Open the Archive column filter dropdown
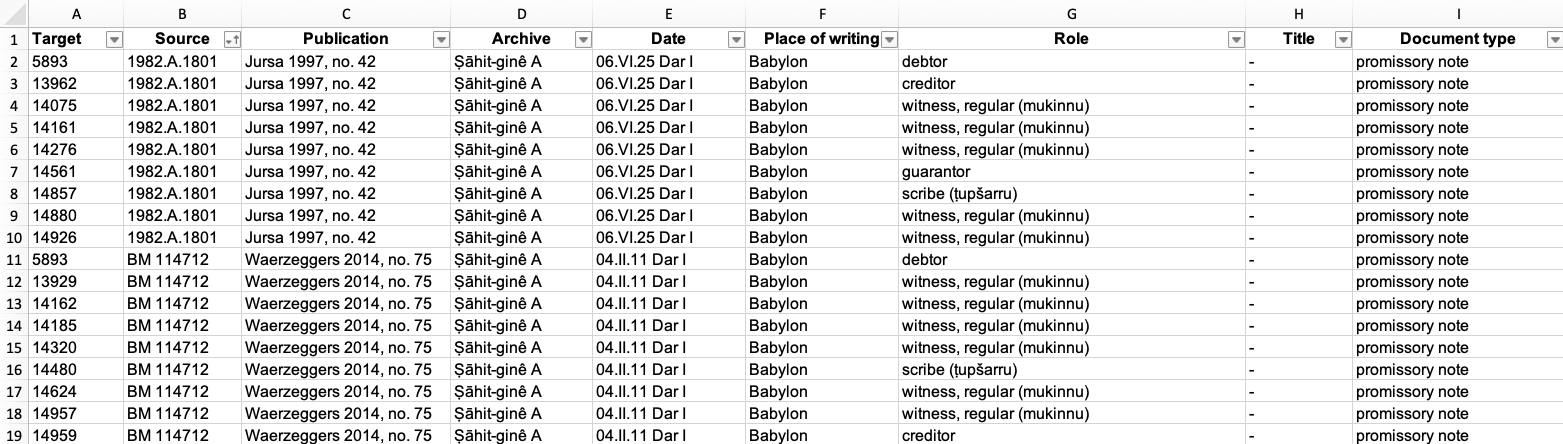This screenshot has width=1563, height=444. 583,39
